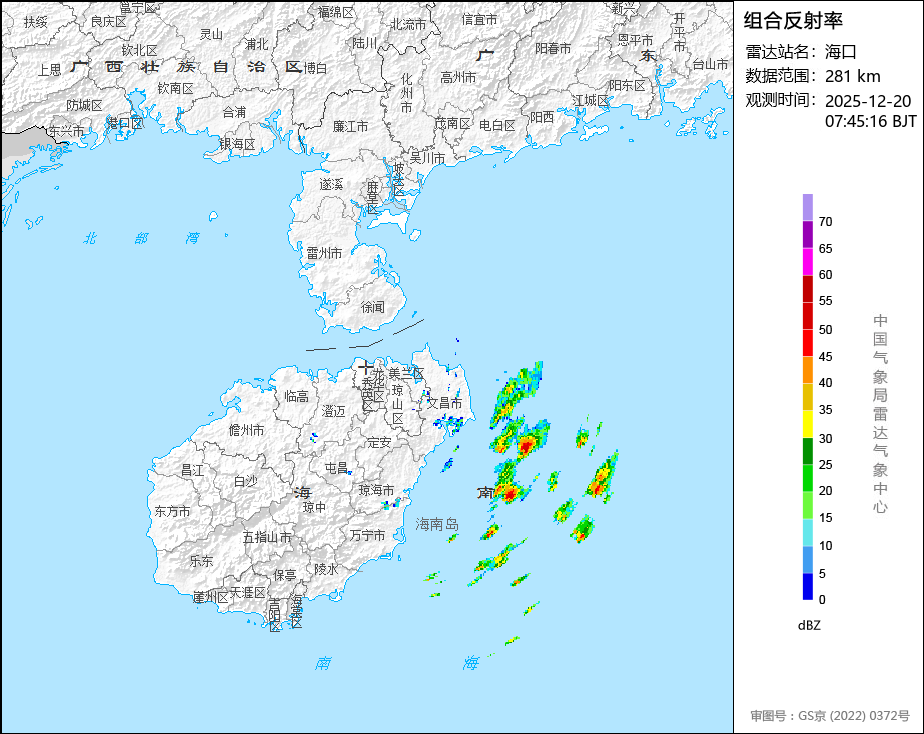Select the dark green 25–30 legend band
Image resolution: width=924 pixels, height=734 pixels.
[808, 451]
